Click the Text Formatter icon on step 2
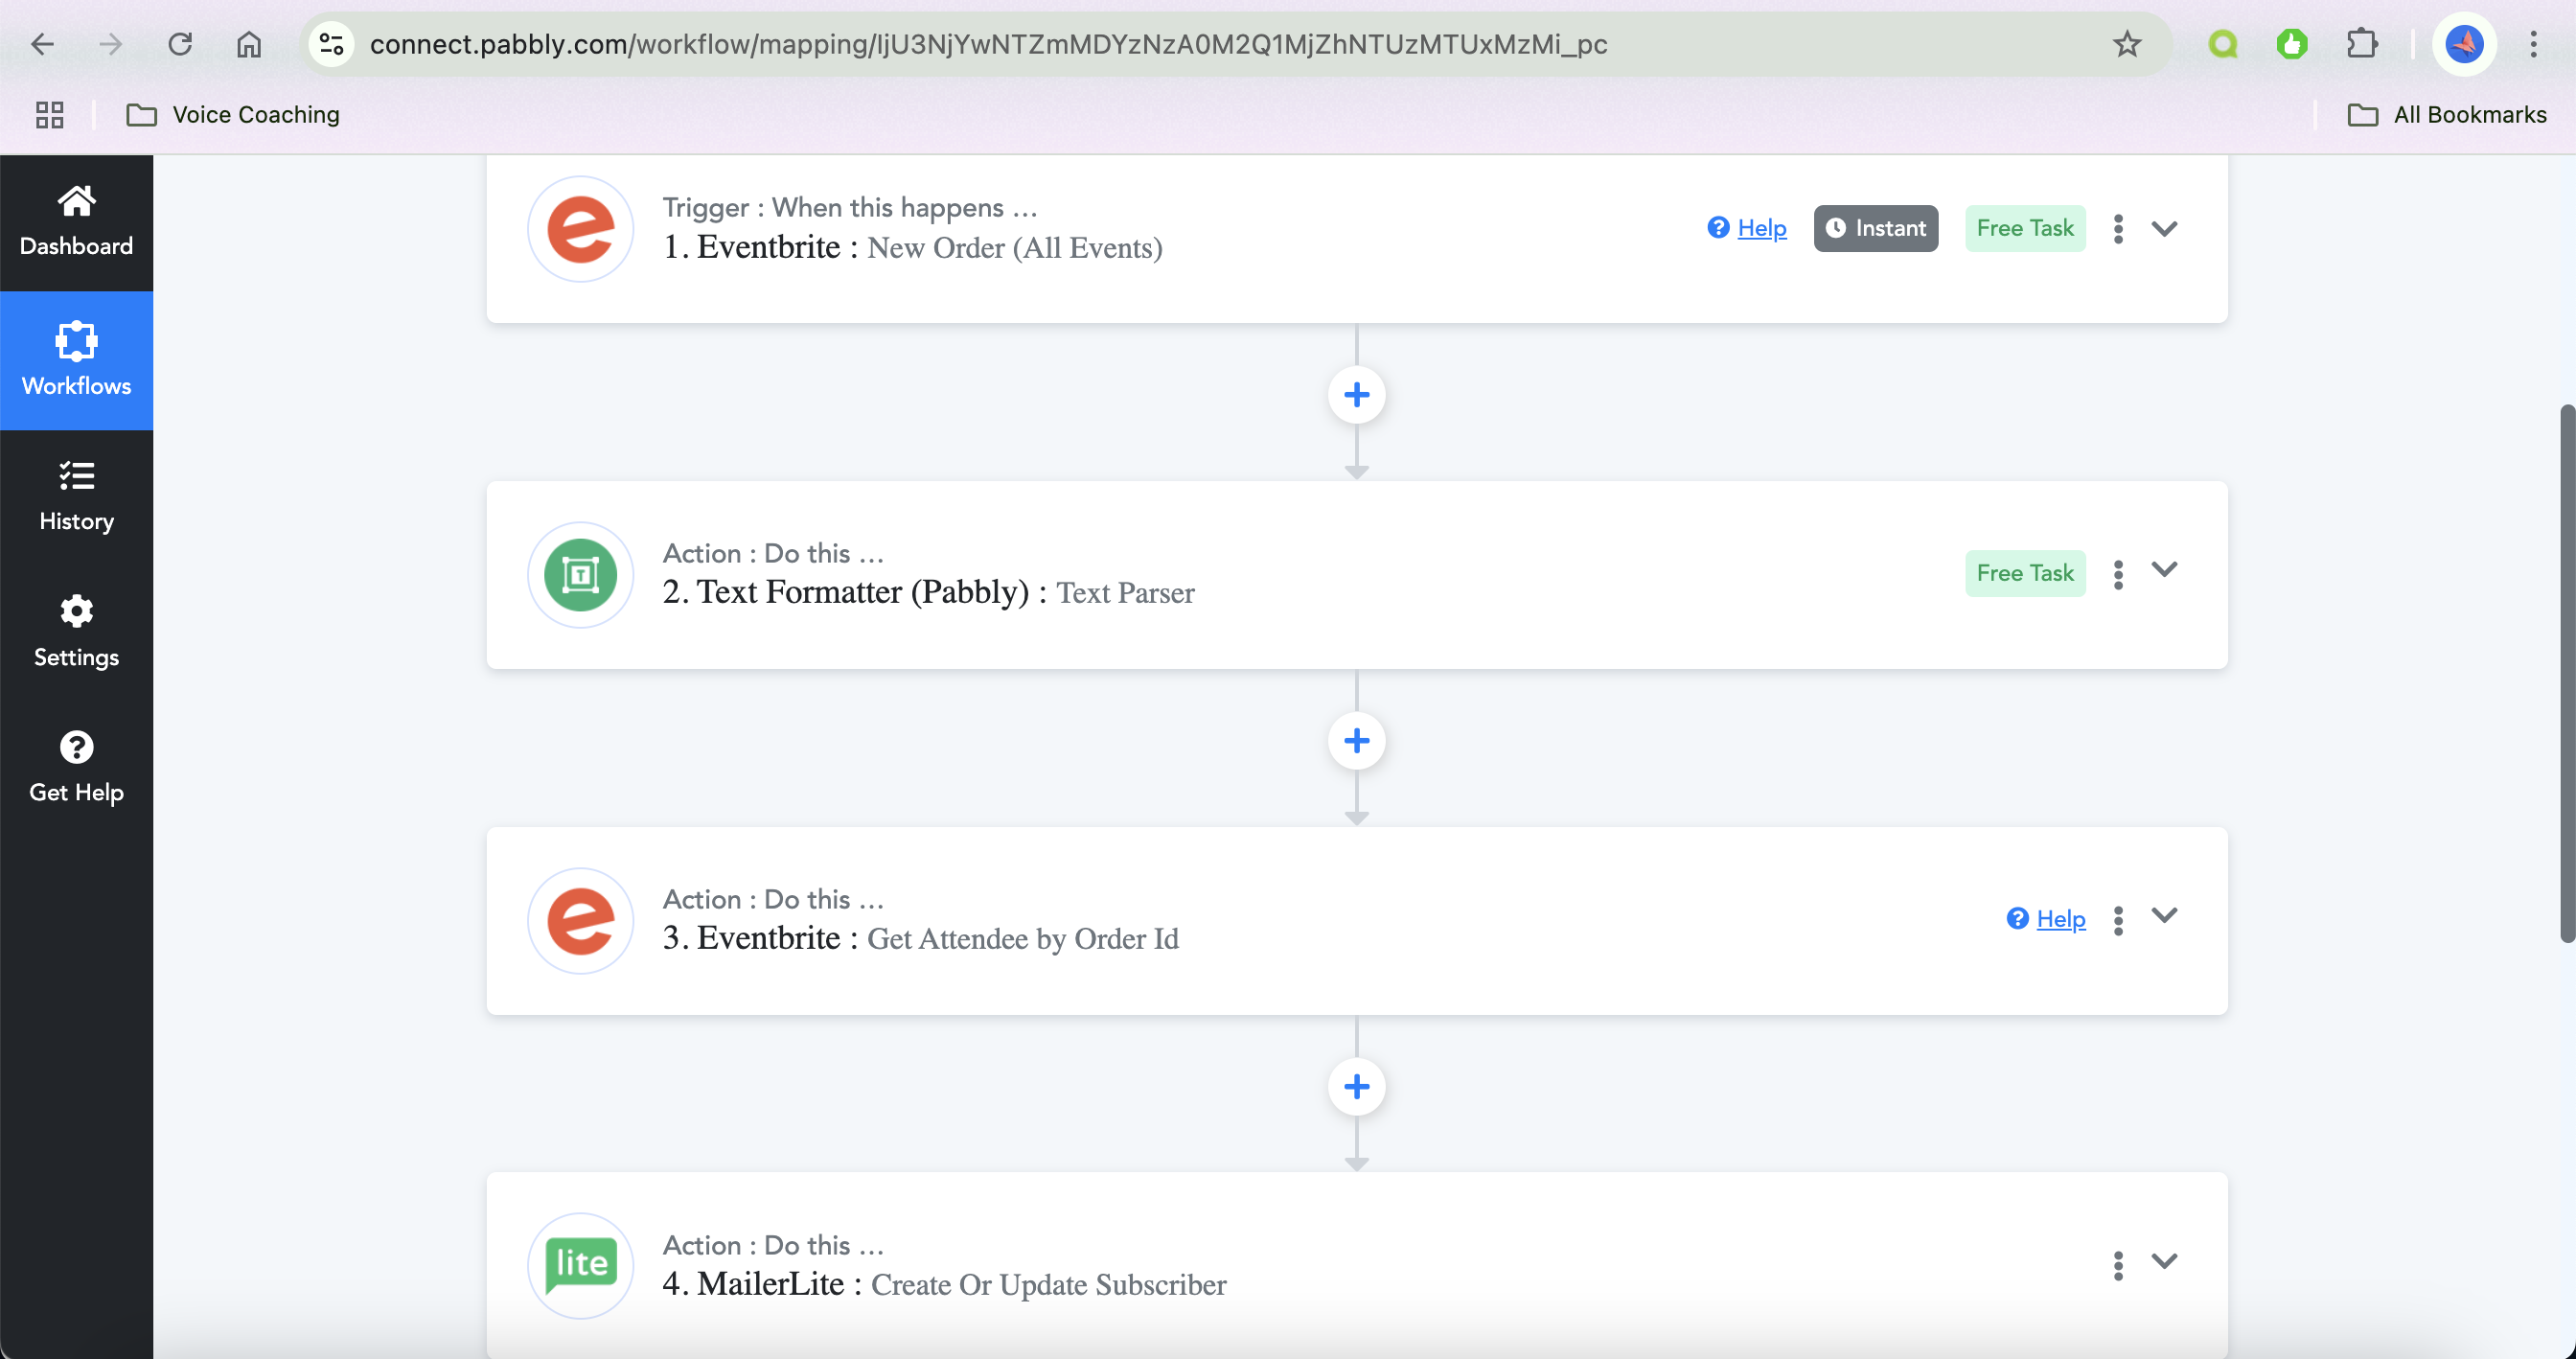Image resolution: width=2576 pixels, height=1359 pixels. (580, 575)
